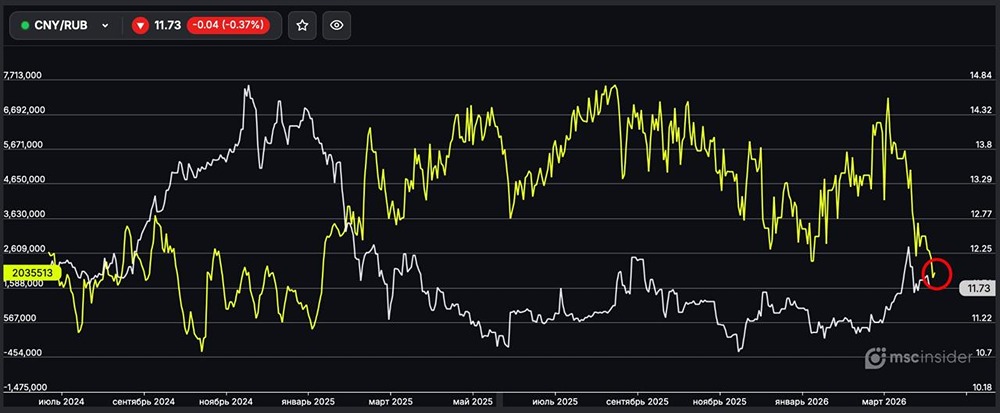
Task: Click the 4,650,000 left axis label
Action: coord(23,180)
